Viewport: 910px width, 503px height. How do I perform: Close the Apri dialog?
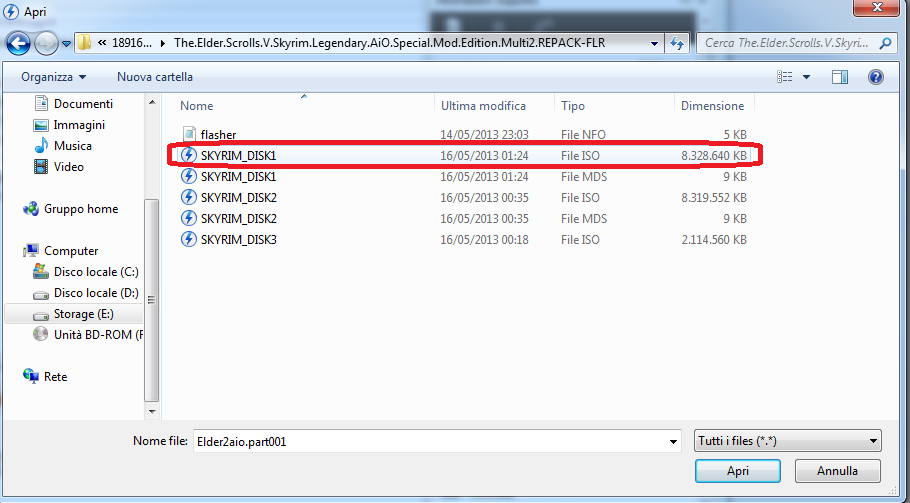coord(877,7)
